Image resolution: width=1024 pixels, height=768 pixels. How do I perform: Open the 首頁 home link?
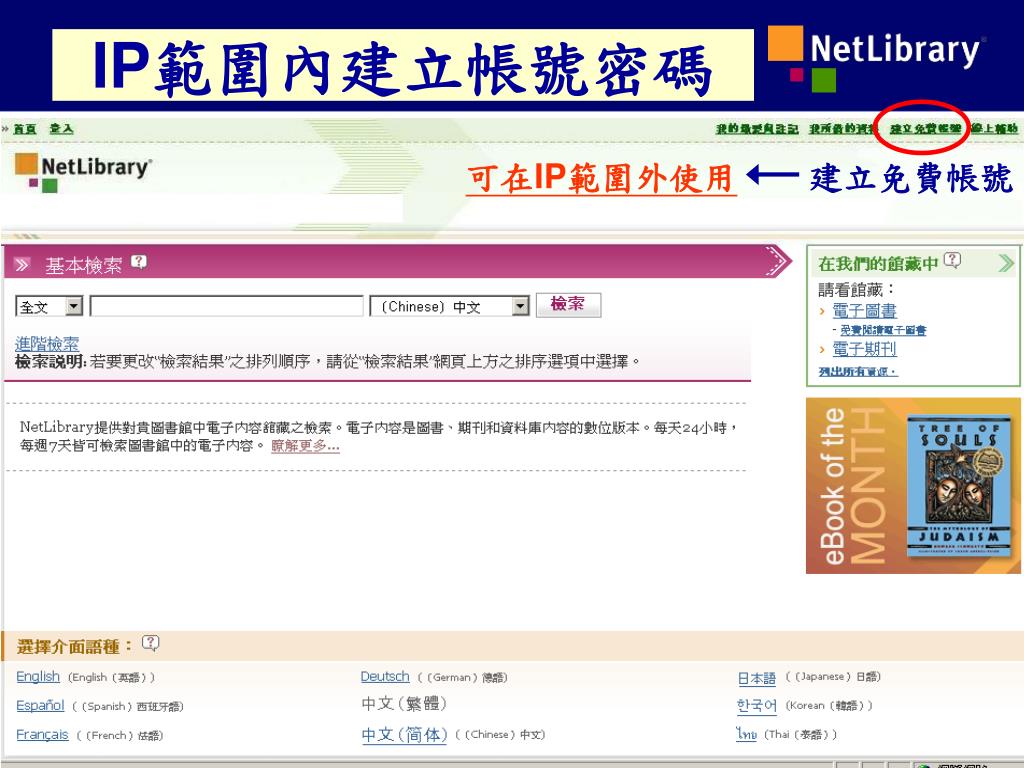pyautogui.click(x=25, y=129)
